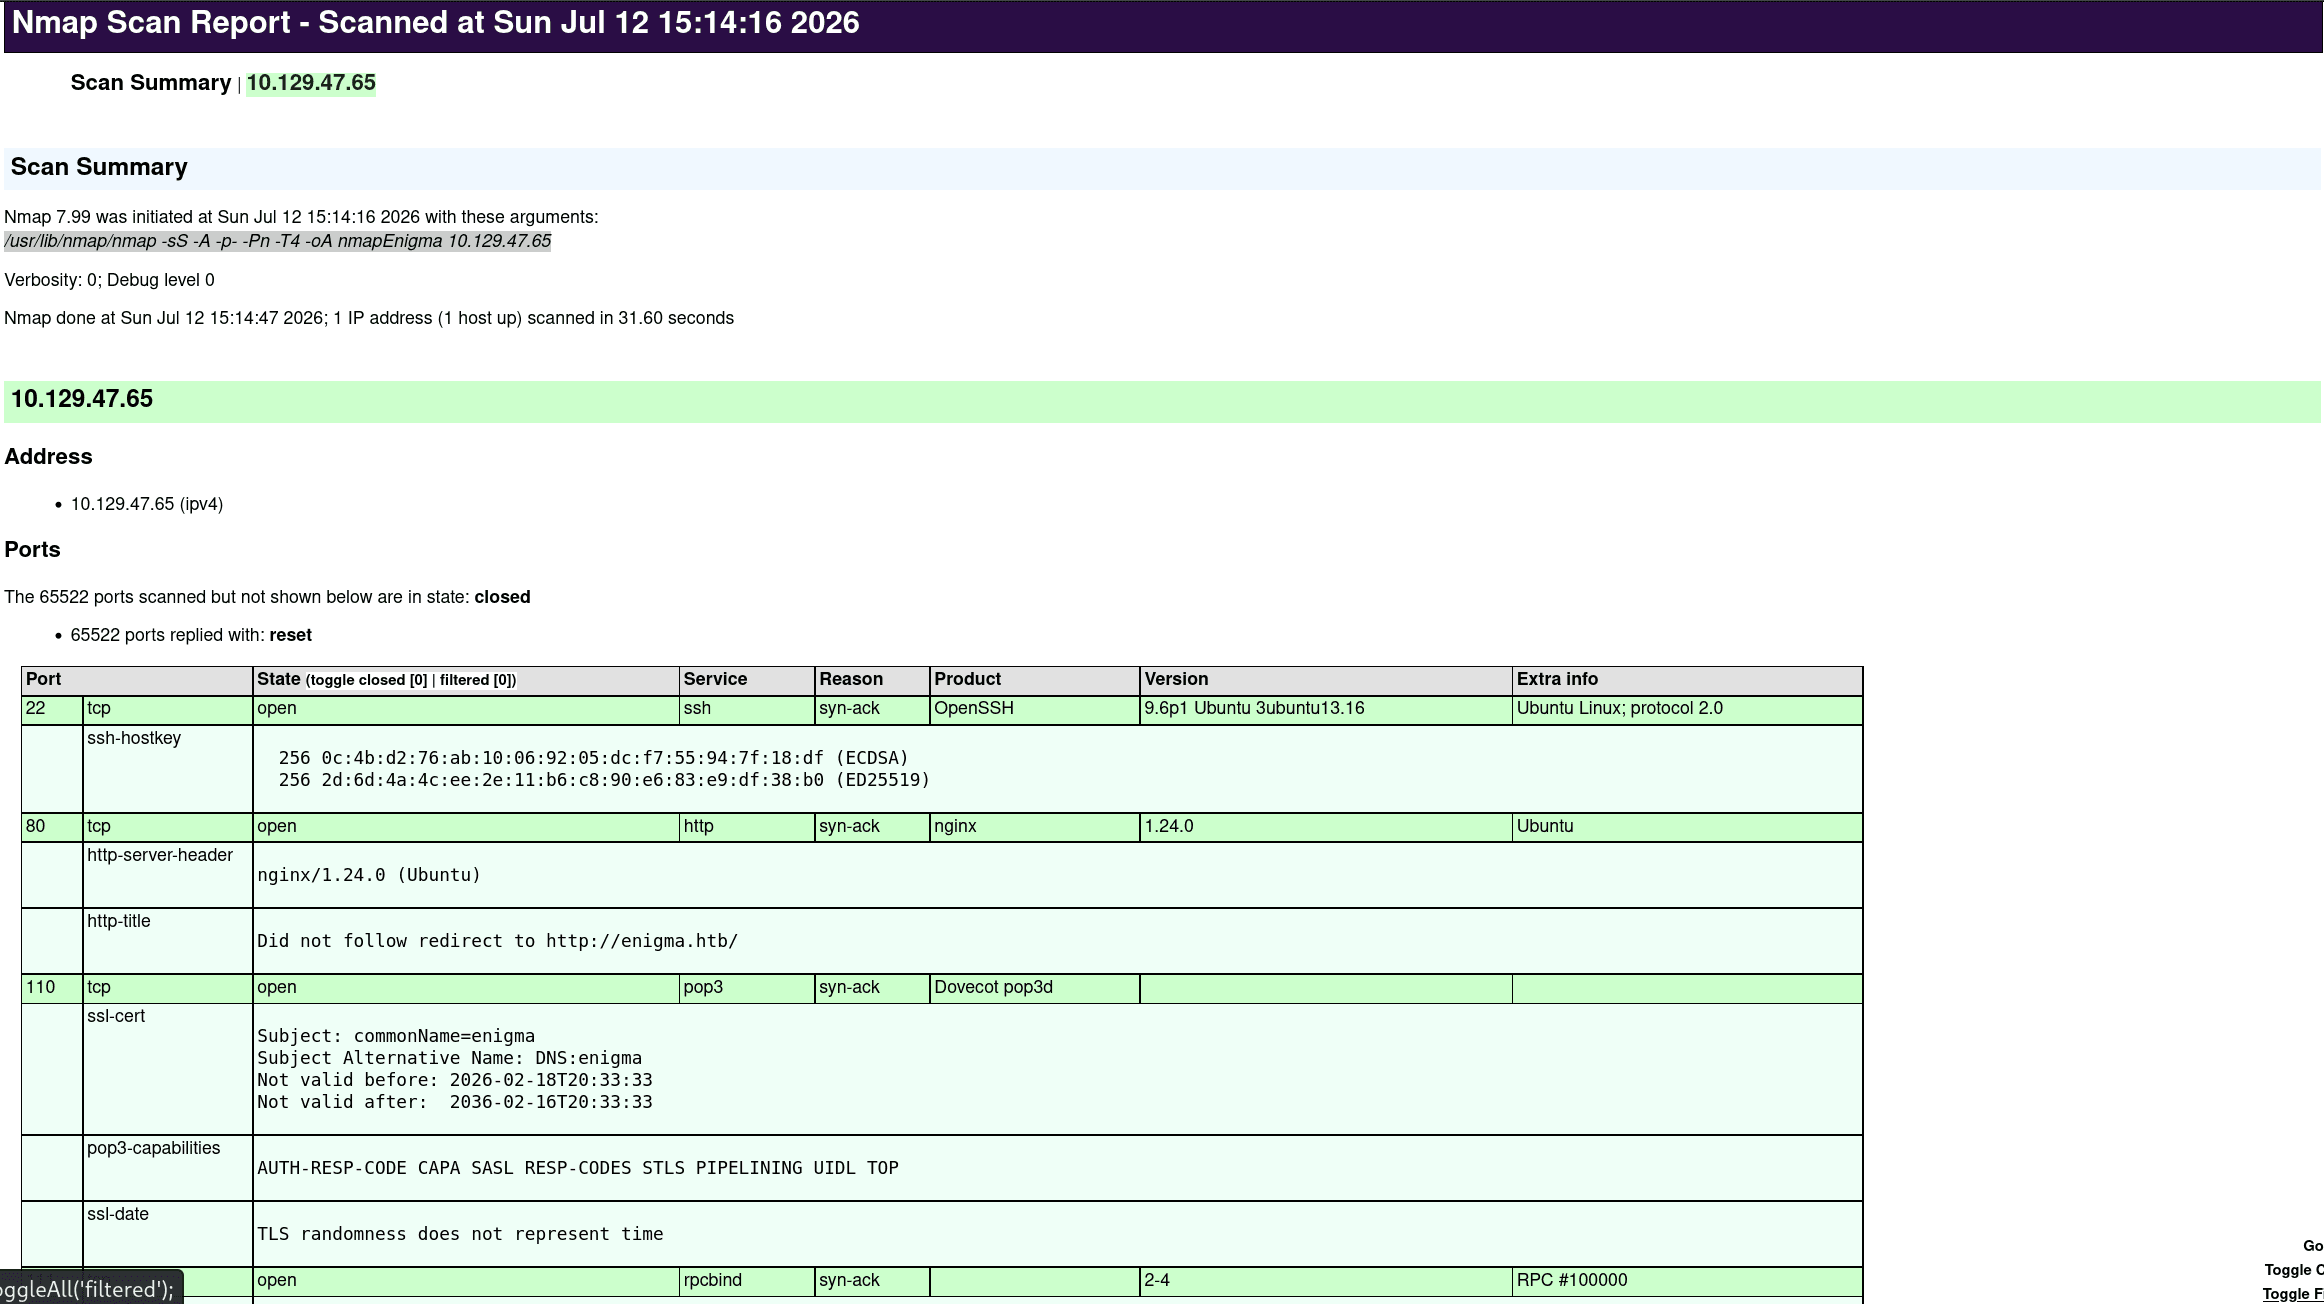Image resolution: width=2324 pixels, height=1304 pixels.
Task: Open the Scan Summary navigation link
Action: tap(151, 83)
